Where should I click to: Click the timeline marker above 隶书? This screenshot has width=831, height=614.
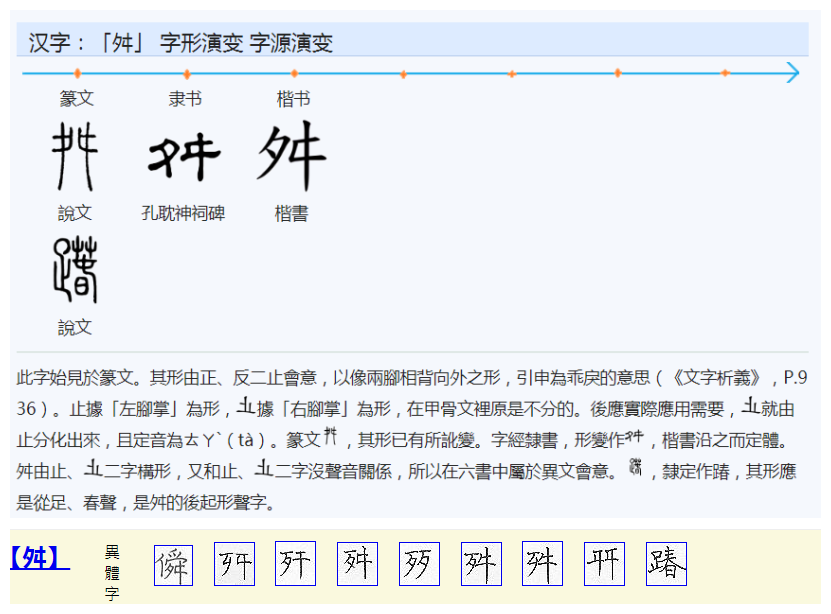(x=187, y=73)
